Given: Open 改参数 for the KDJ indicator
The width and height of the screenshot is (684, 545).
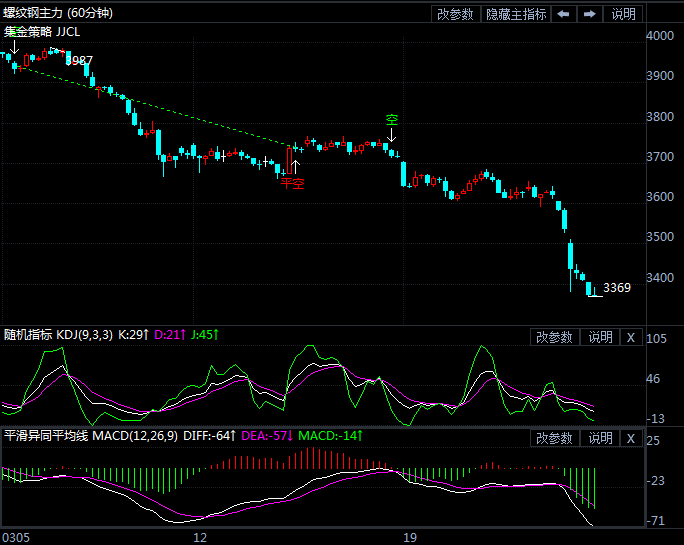Looking at the screenshot, I should tap(554, 338).
